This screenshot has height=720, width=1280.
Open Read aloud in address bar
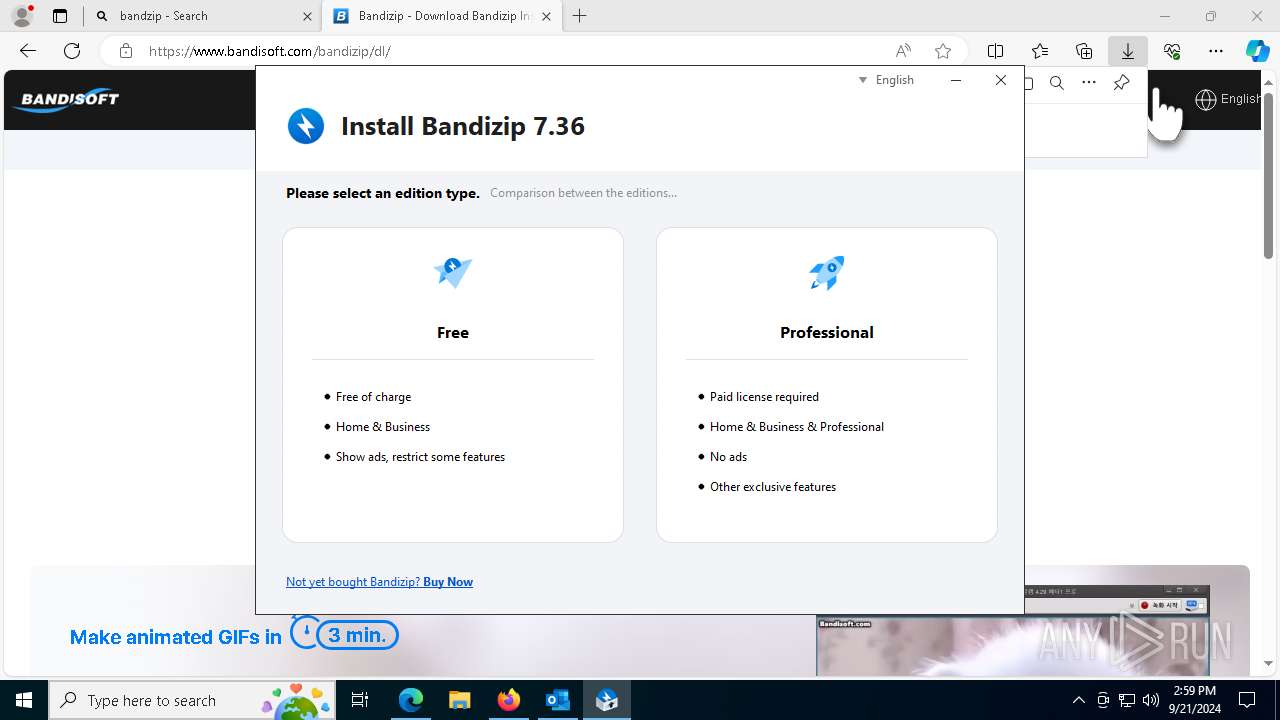click(903, 51)
